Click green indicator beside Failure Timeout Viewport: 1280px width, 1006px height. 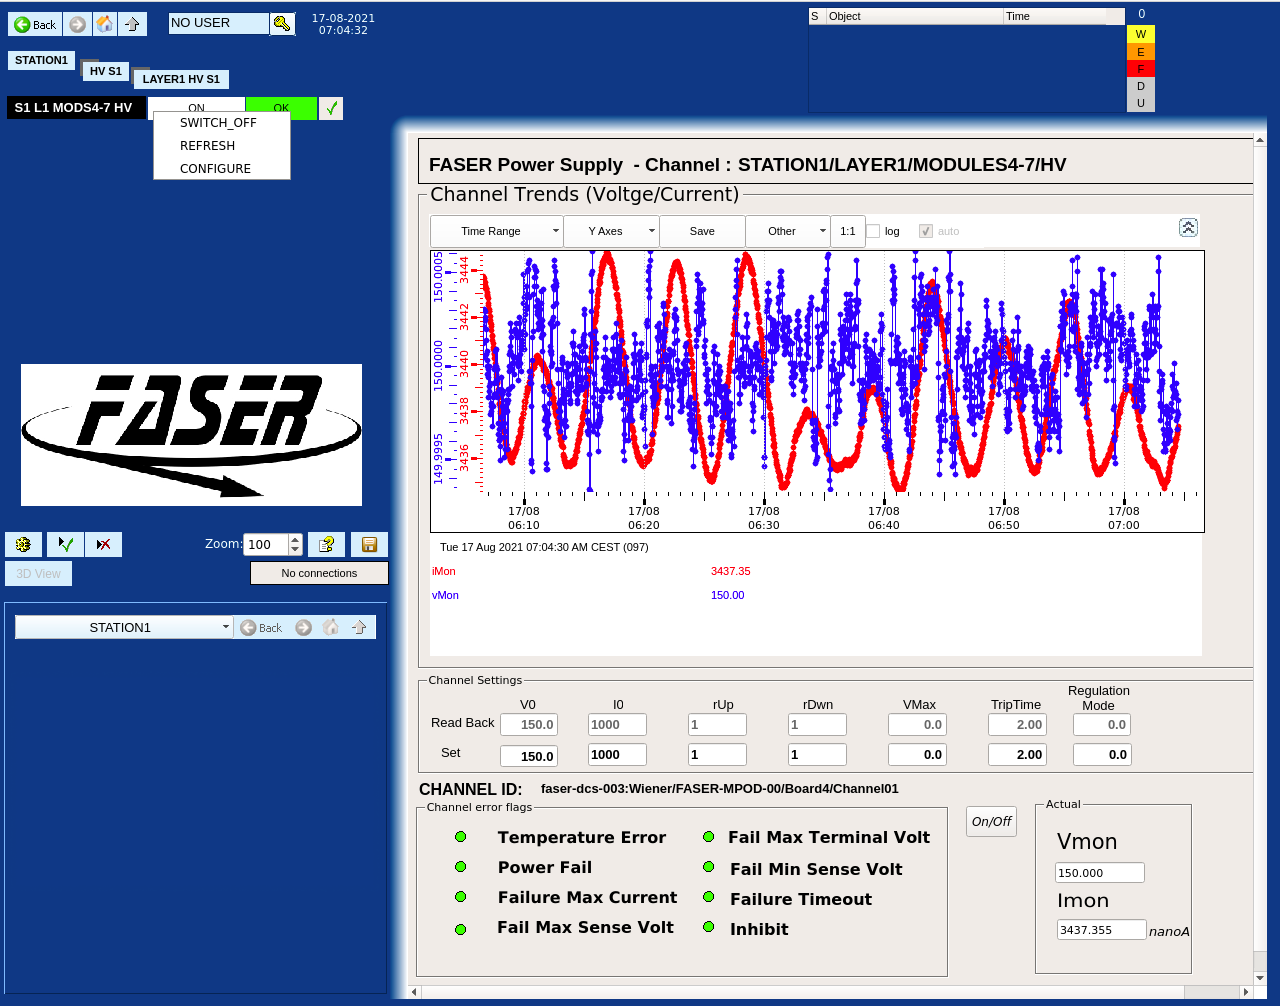709,897
